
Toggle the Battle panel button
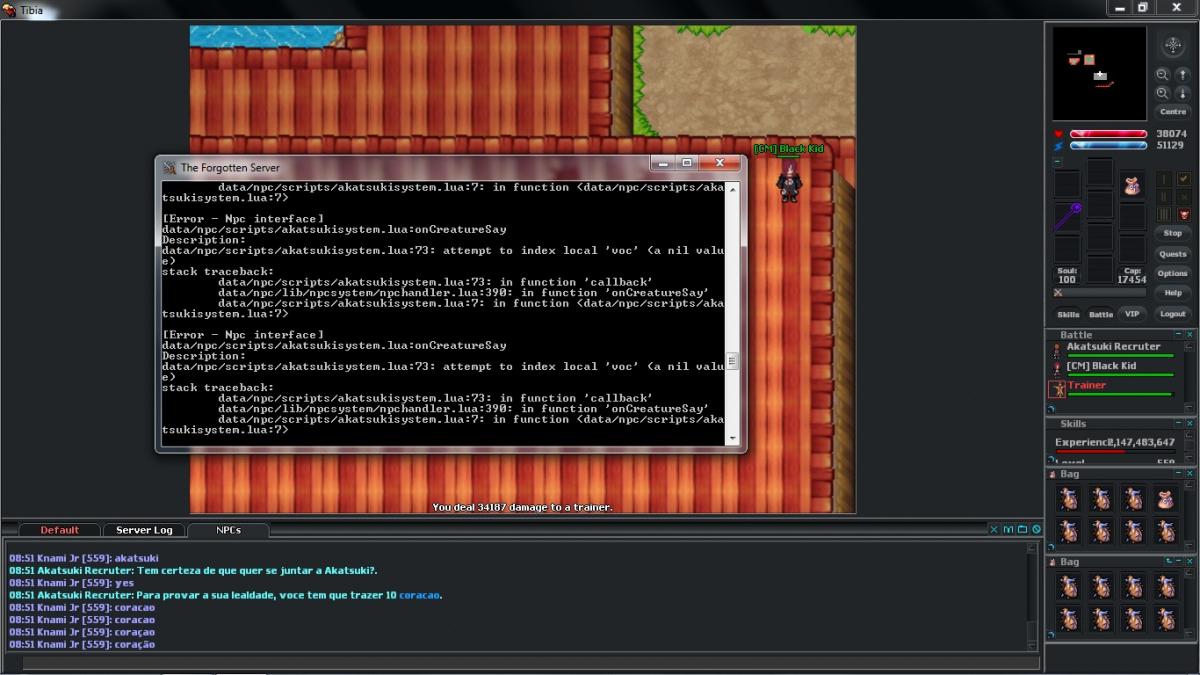[x=1100, y=314]
